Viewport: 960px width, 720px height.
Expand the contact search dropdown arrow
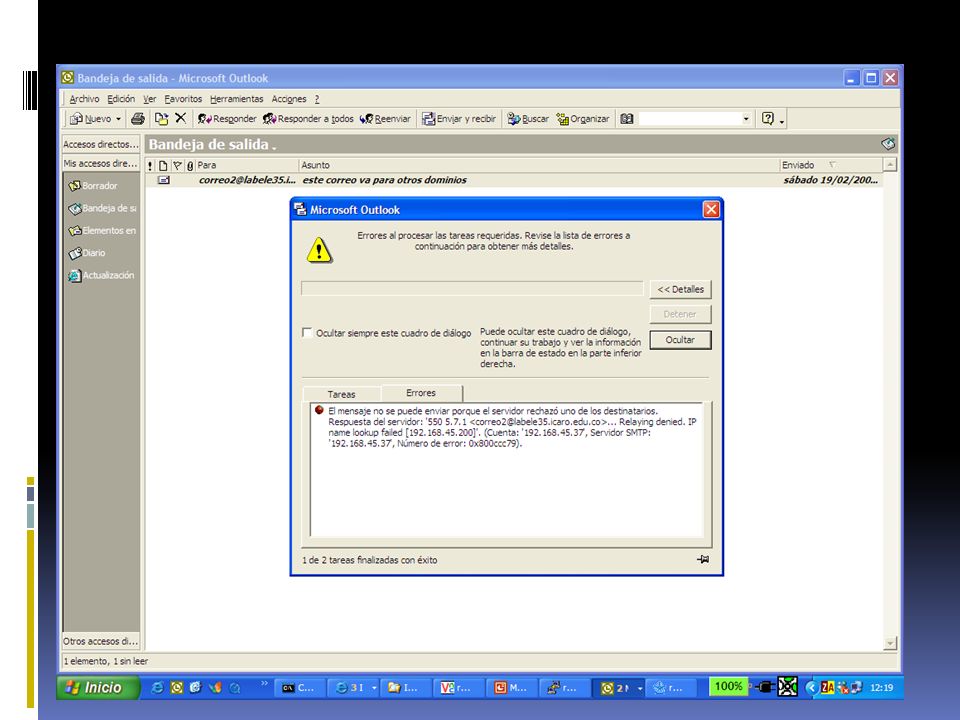(746, 119)
